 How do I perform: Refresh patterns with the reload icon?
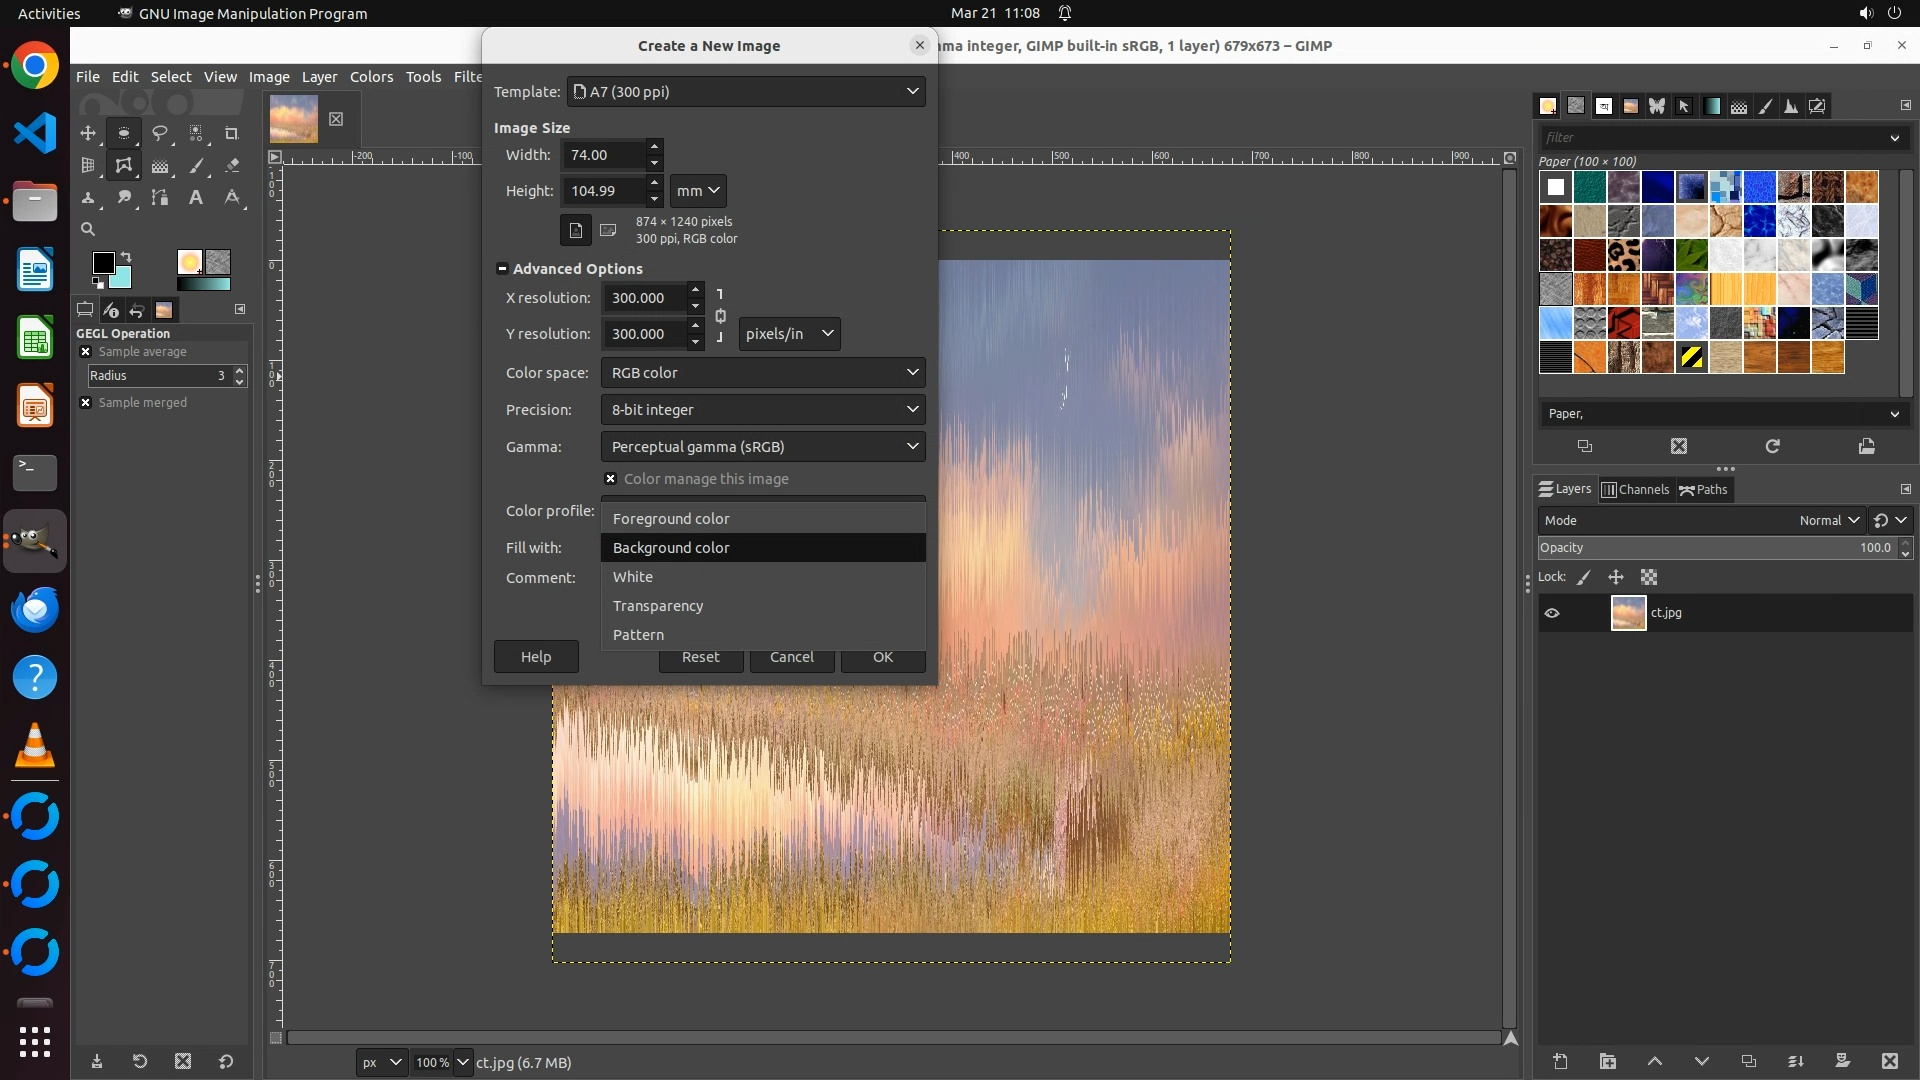1772,446
